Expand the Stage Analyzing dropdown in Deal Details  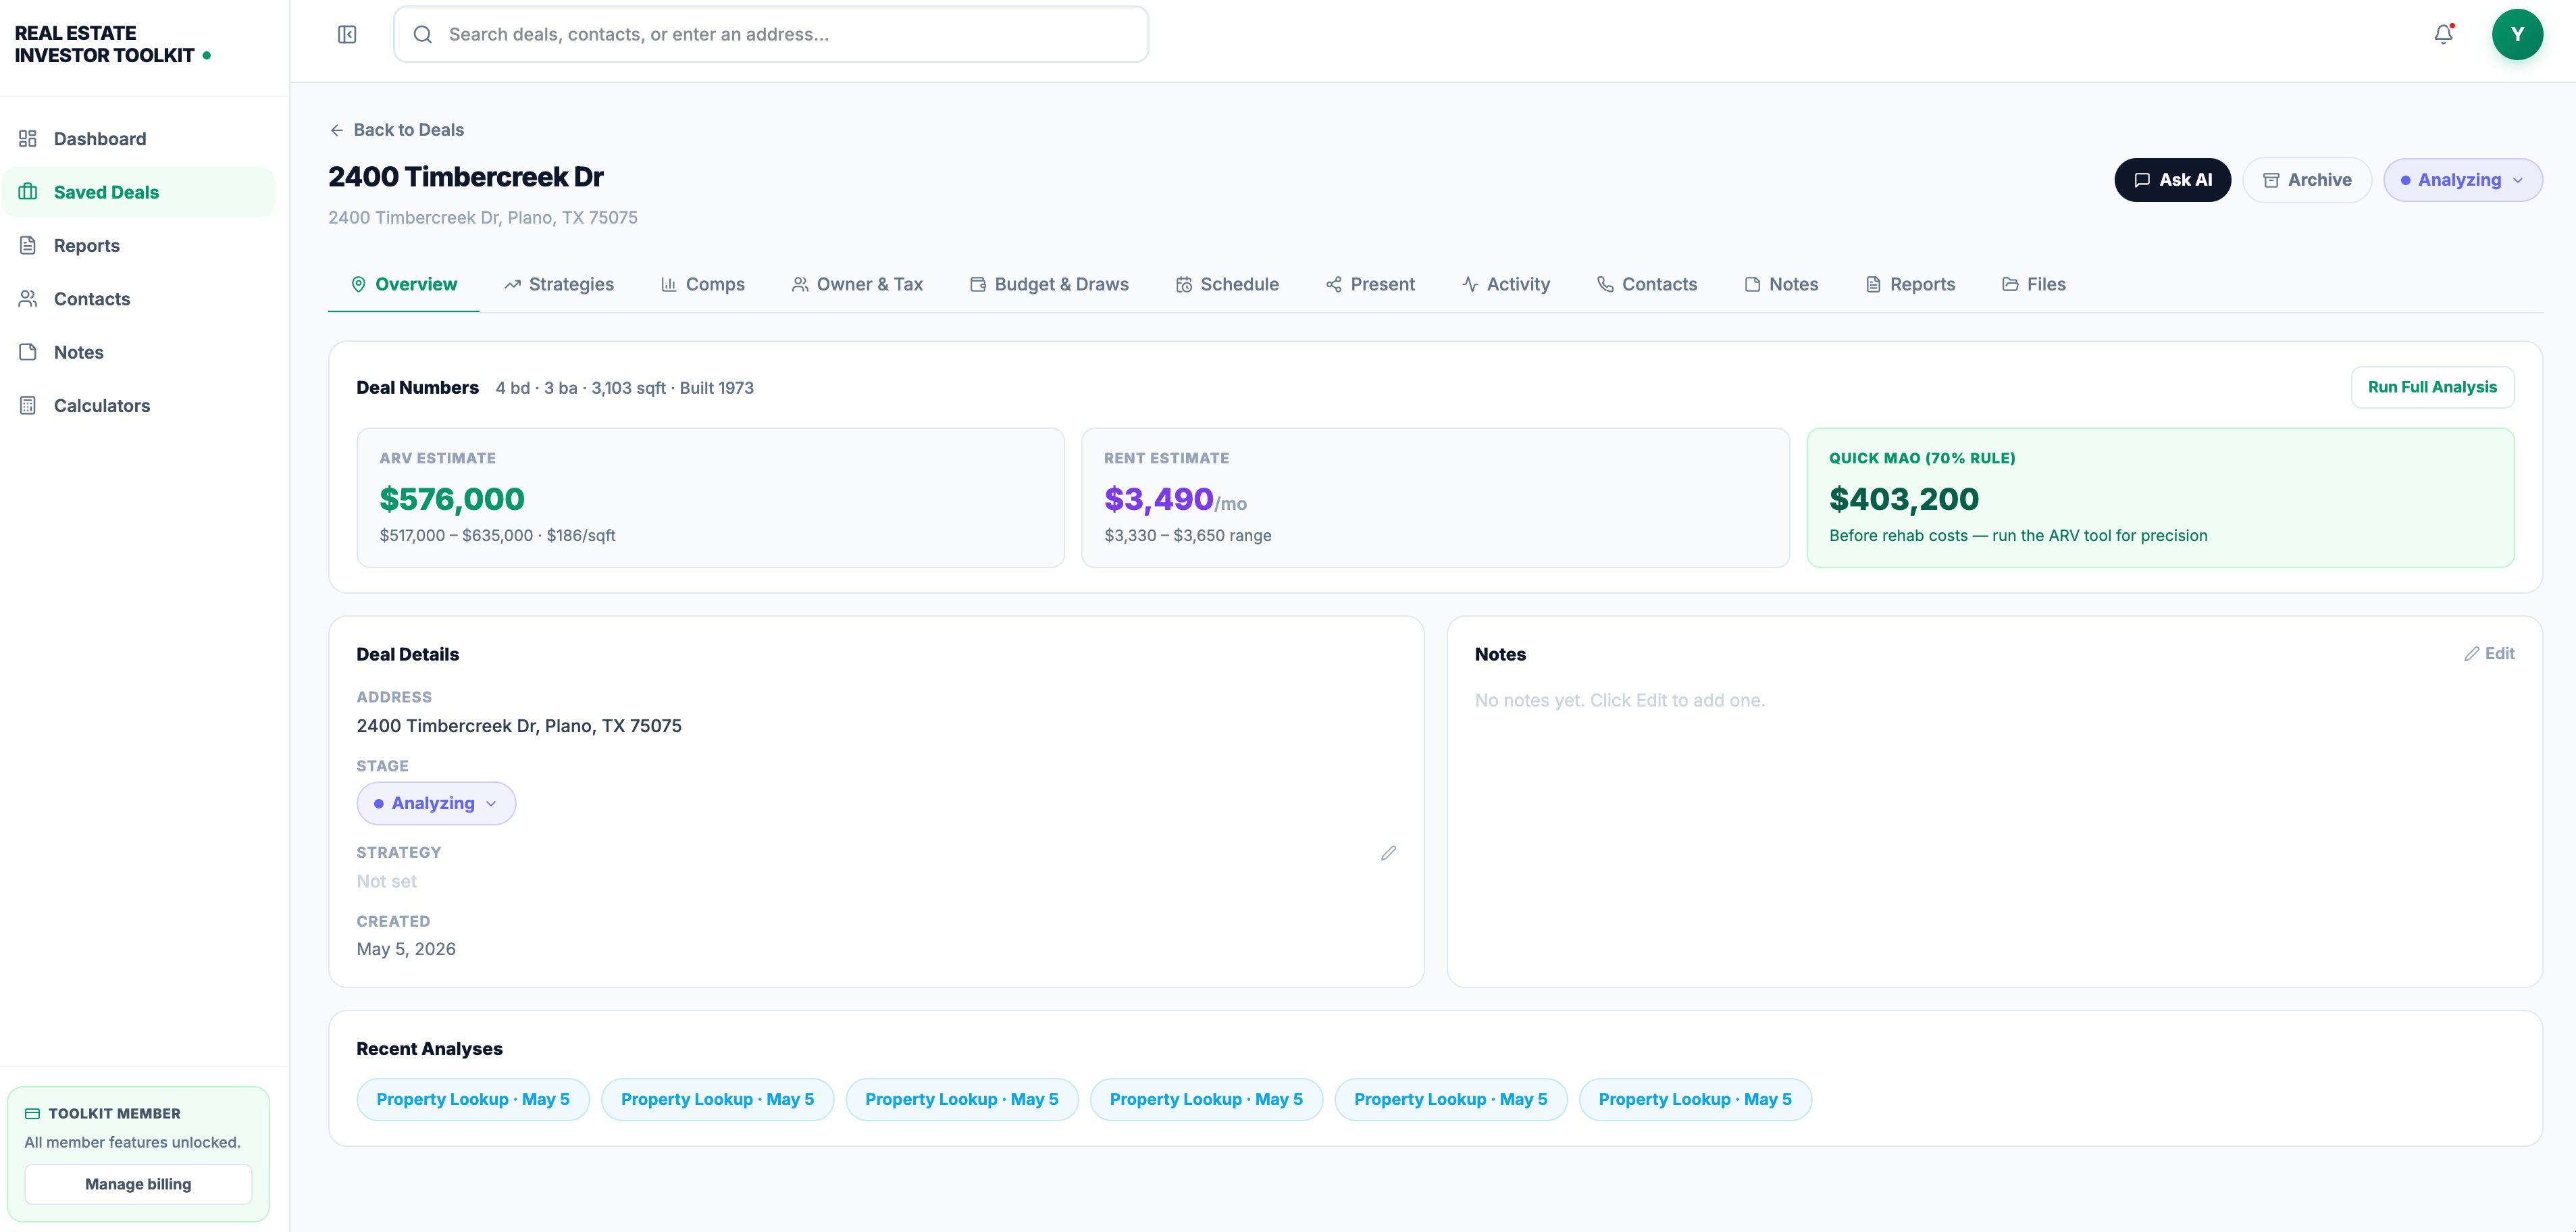436,803
